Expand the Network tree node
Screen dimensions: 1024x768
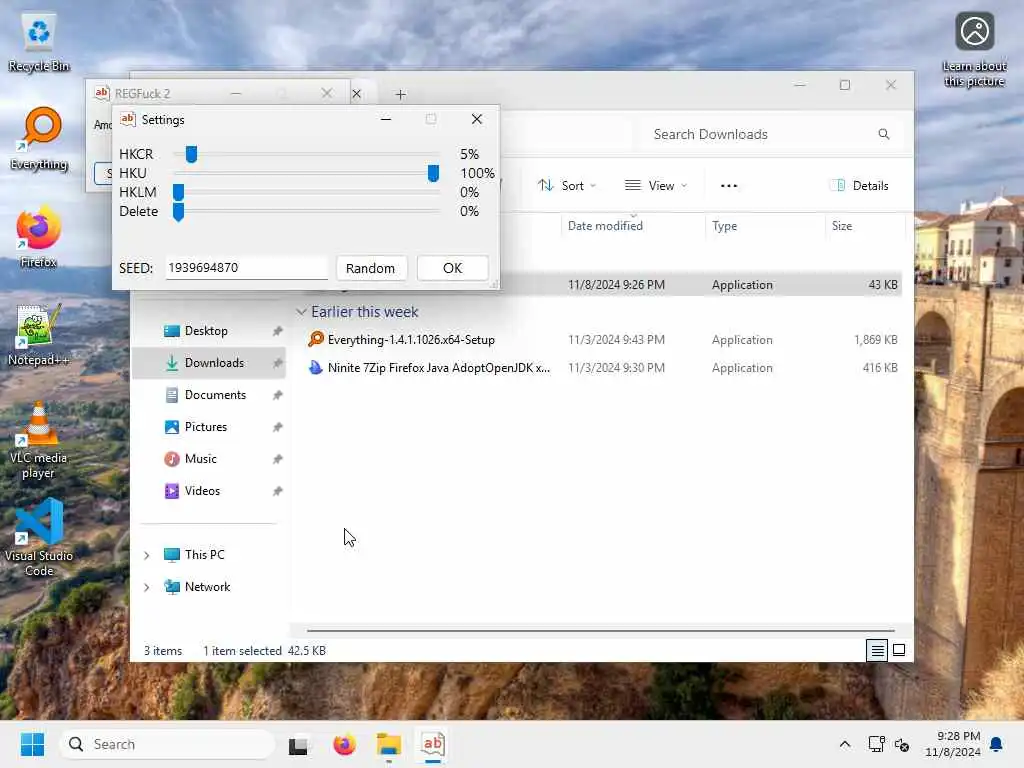pos(147,587)
